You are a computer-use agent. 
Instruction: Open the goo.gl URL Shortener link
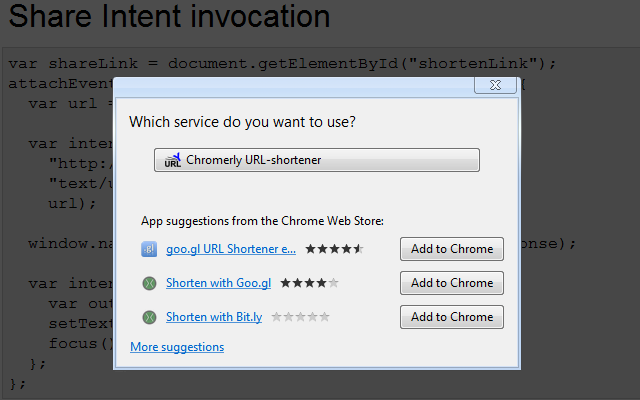tap(231, 249)
